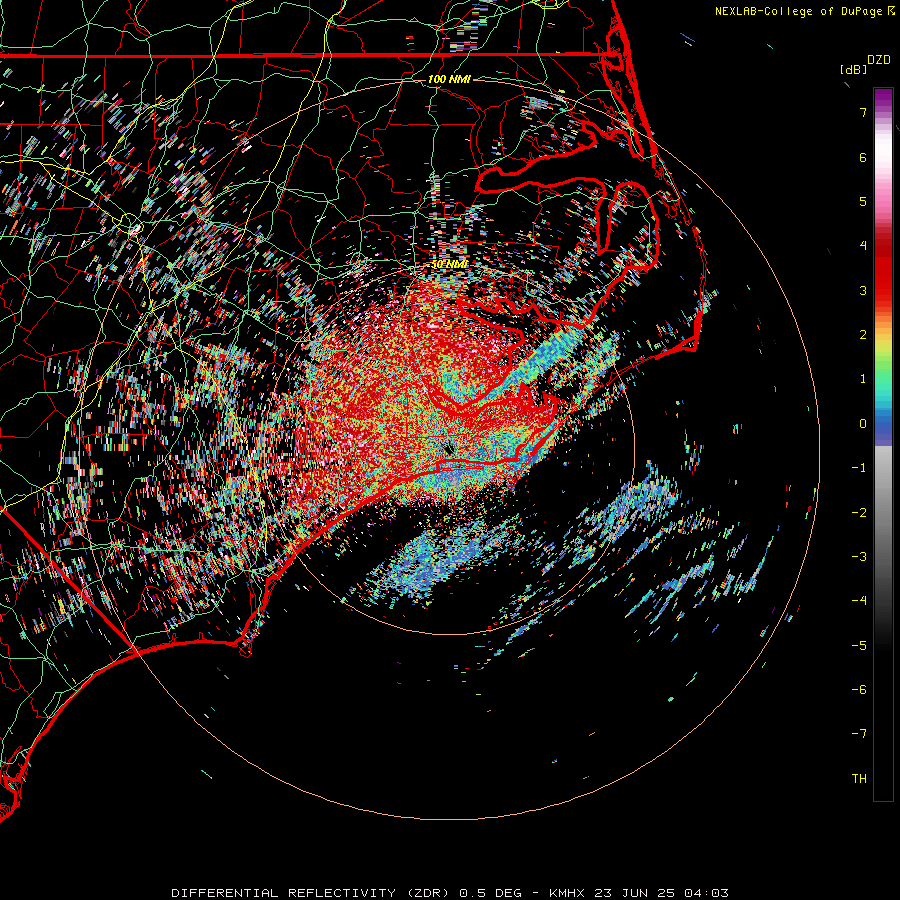Screen dimensions: 900x900
Task: Click the [dB] unit label
Action: [853, 69]
